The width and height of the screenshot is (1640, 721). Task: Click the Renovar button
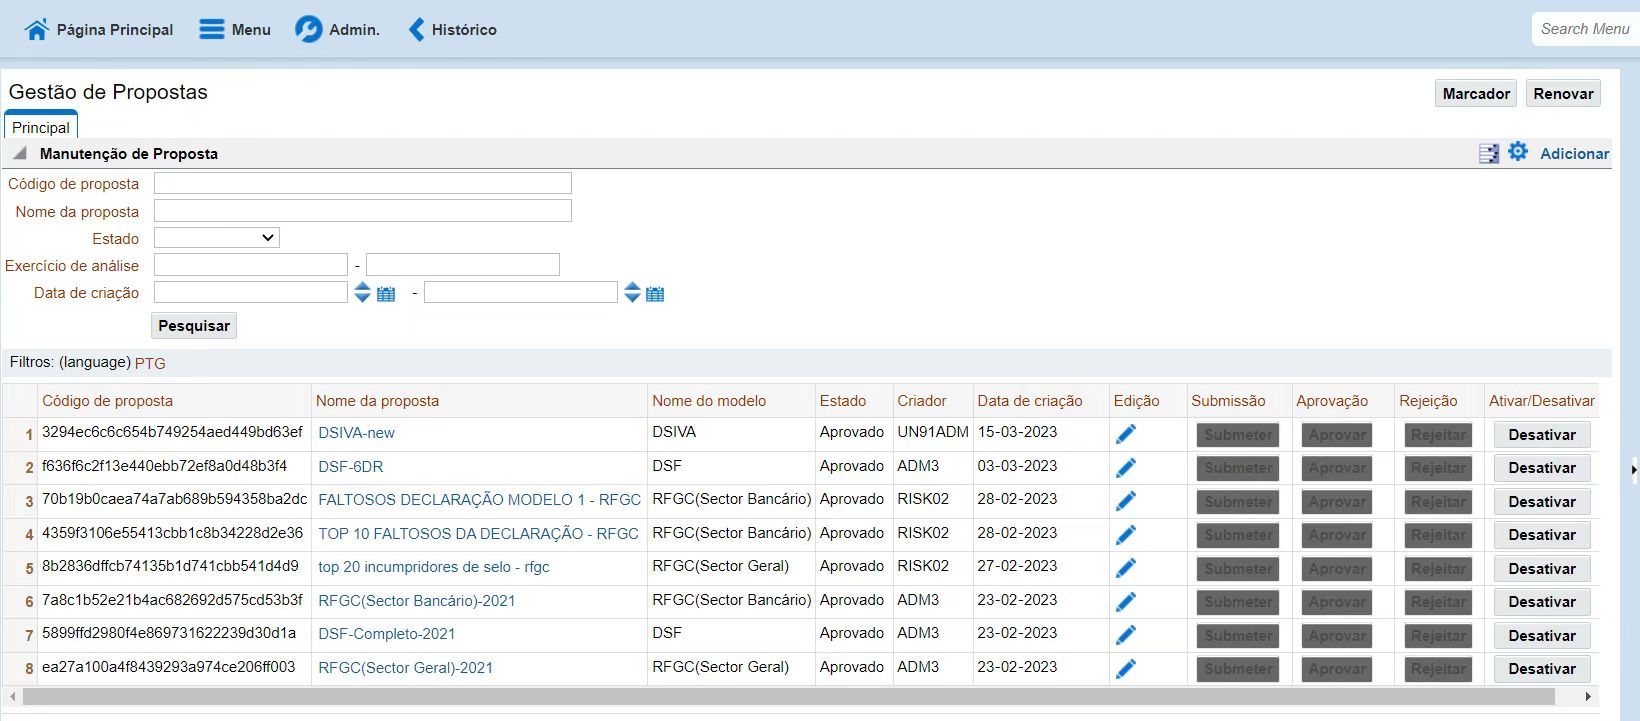pyautogui.click(x=1563, y=93)
